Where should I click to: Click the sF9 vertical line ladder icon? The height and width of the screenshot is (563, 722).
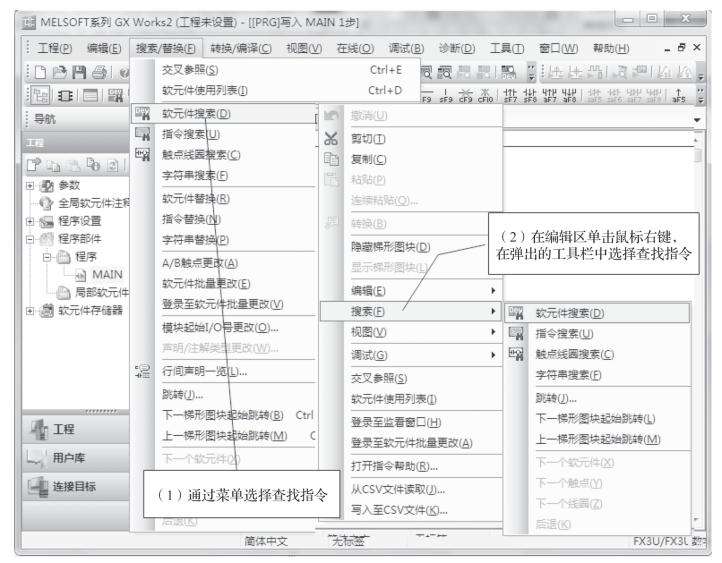(x=446, y=96)
